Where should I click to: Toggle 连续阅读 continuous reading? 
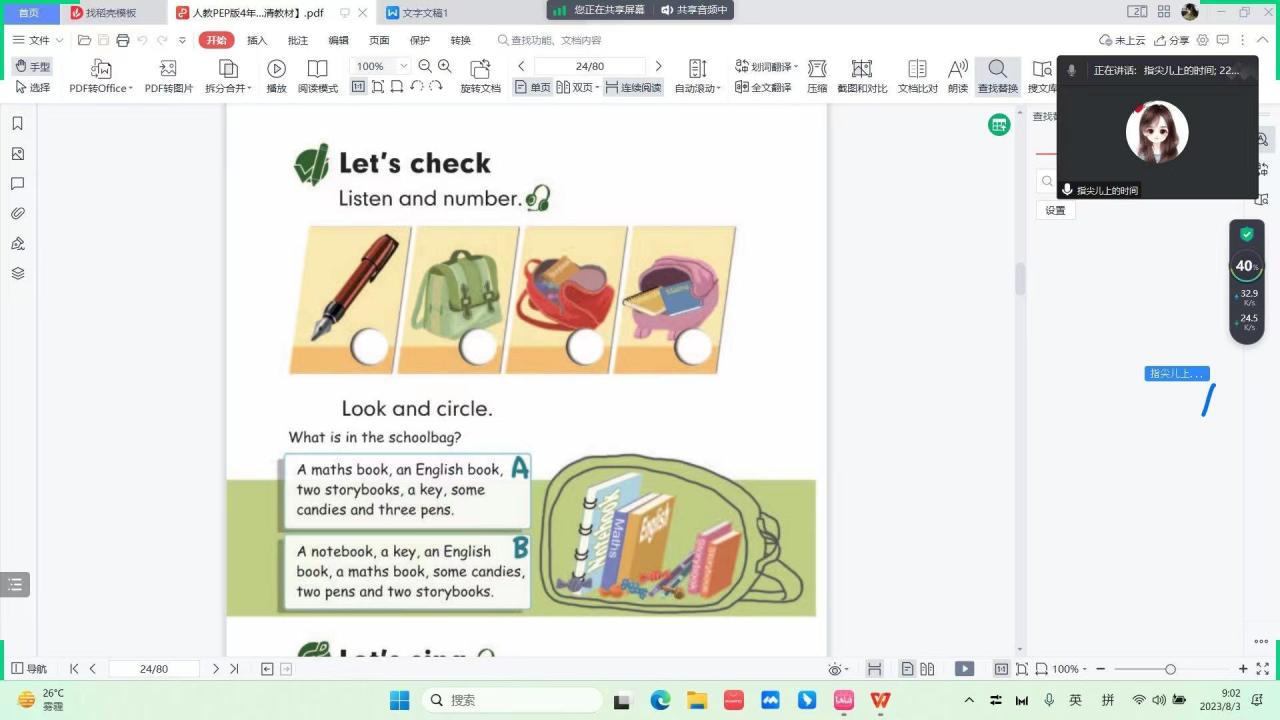point(633,88)
